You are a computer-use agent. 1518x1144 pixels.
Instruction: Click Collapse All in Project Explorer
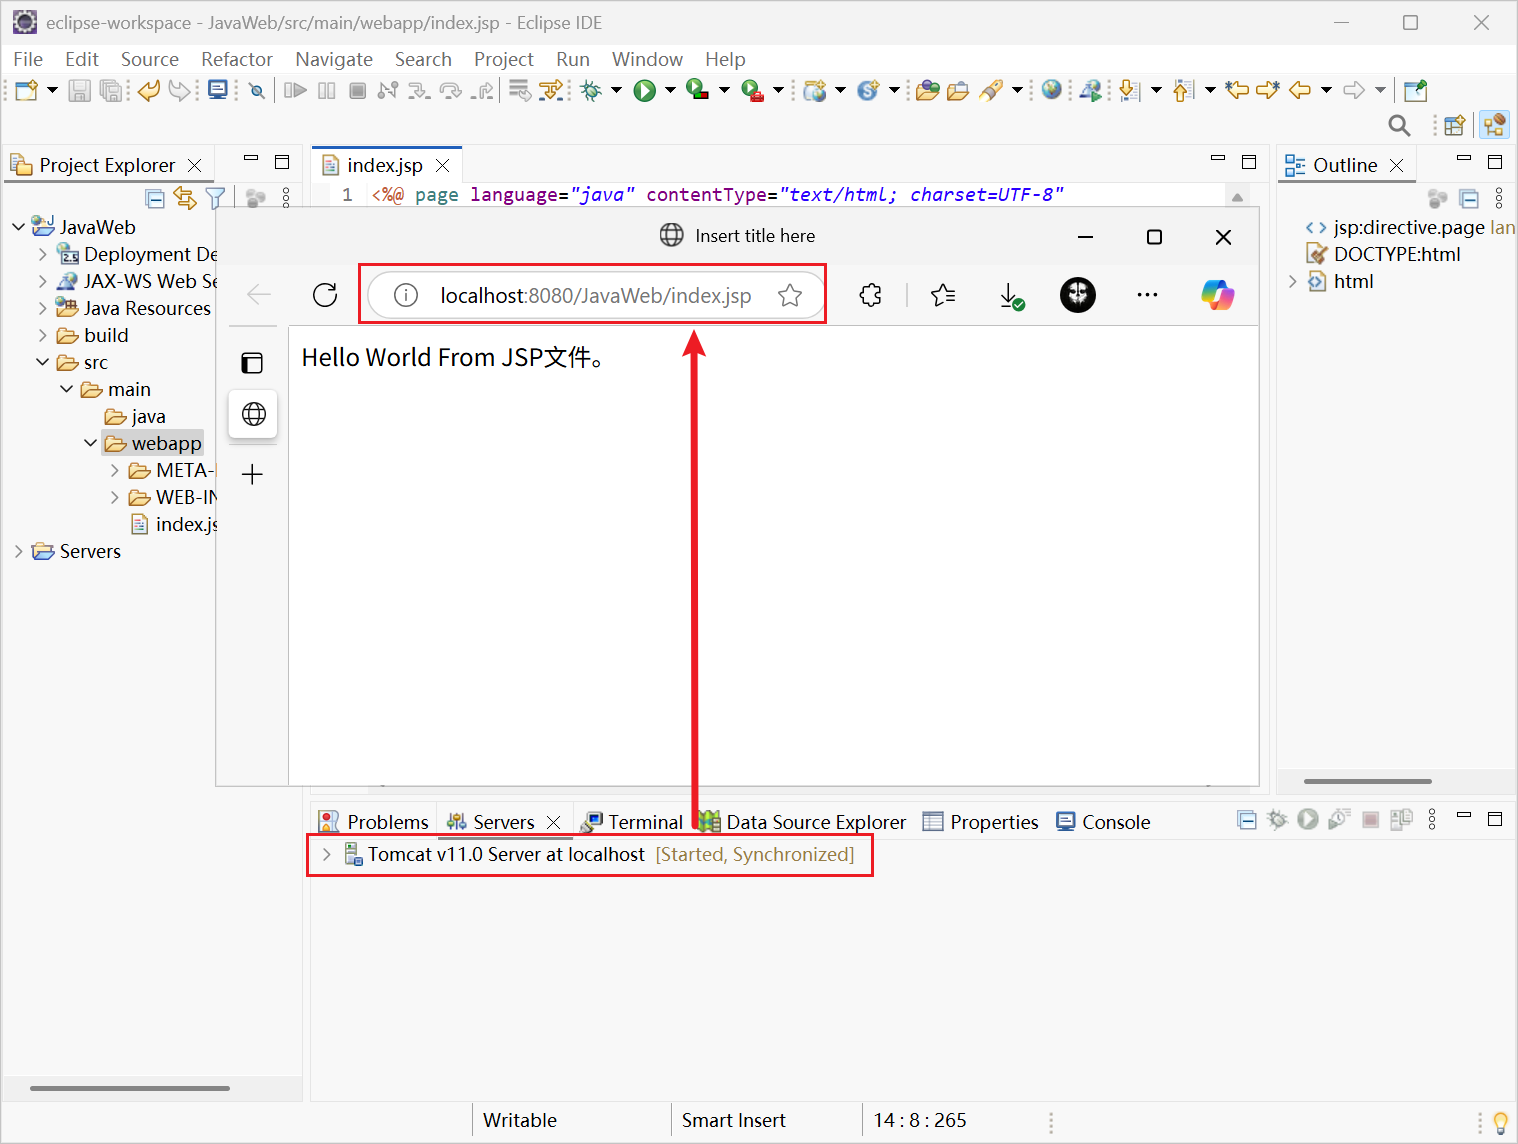coord(155,198)
